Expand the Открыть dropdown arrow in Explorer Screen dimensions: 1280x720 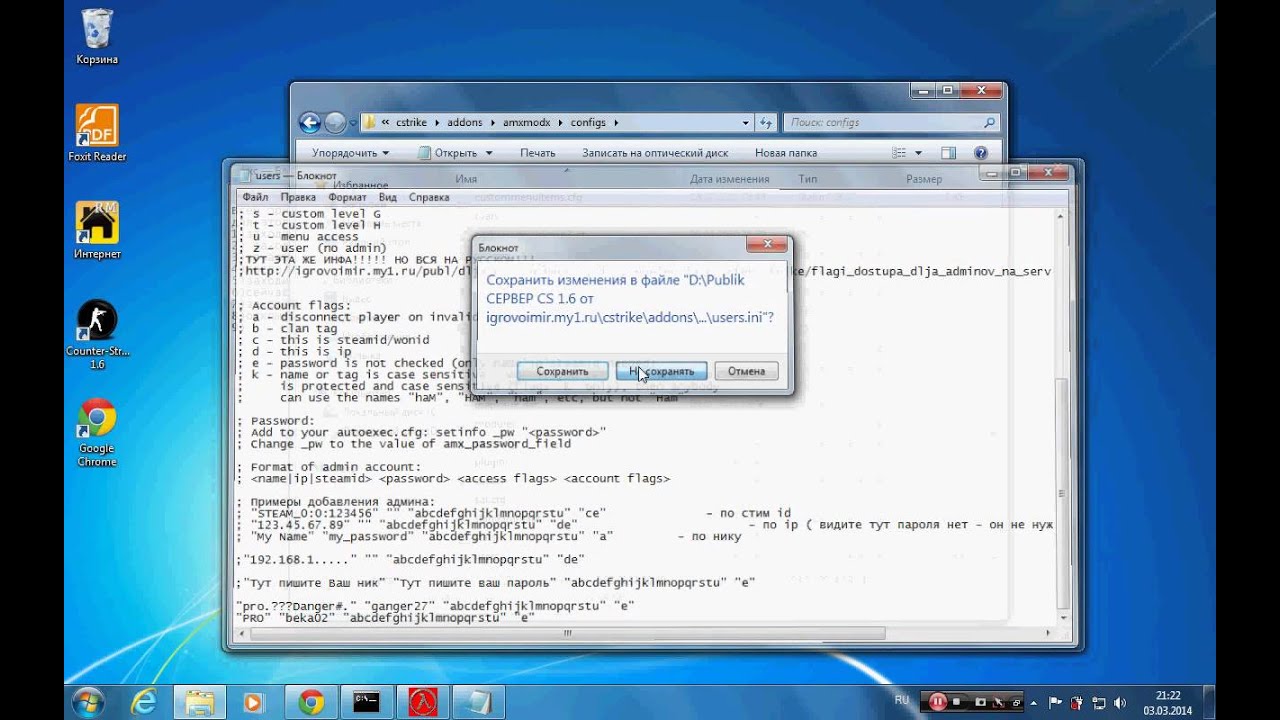point(489,153)
